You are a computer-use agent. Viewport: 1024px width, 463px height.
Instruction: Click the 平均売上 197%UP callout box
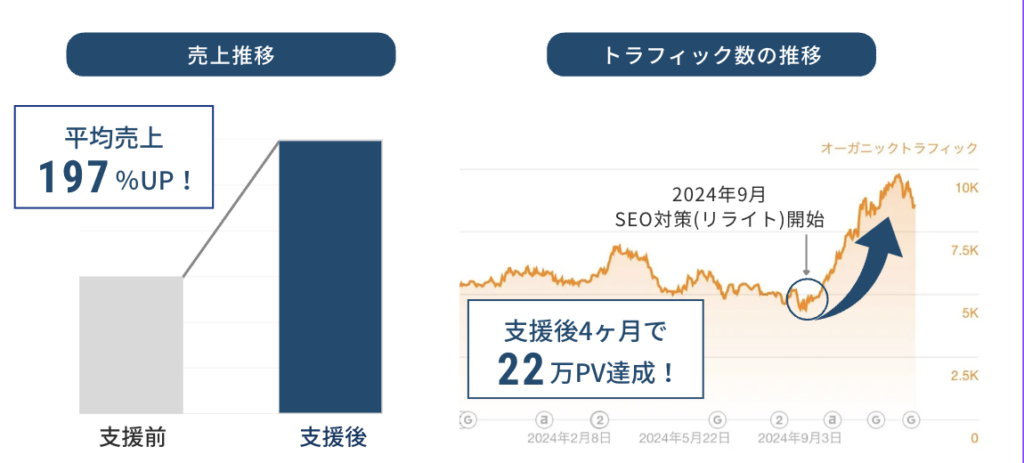click(x=113, y=156)
